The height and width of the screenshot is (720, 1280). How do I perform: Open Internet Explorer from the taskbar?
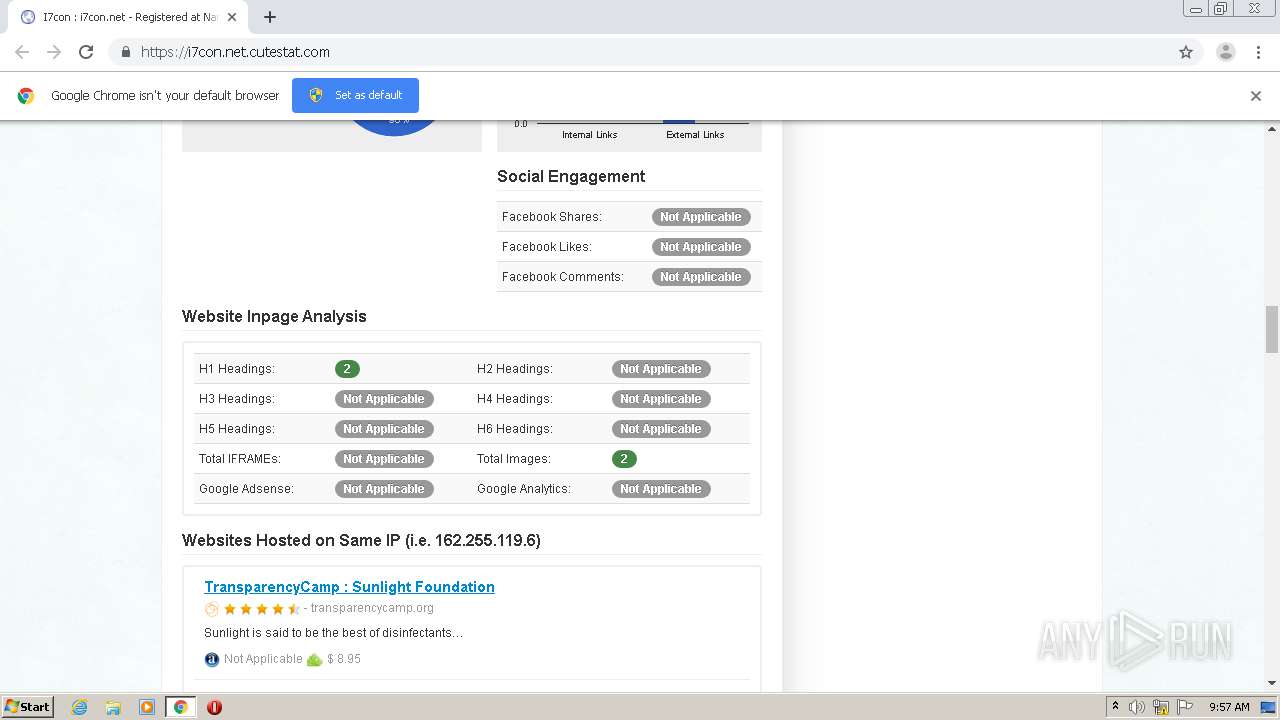click(x=79, y=707)
